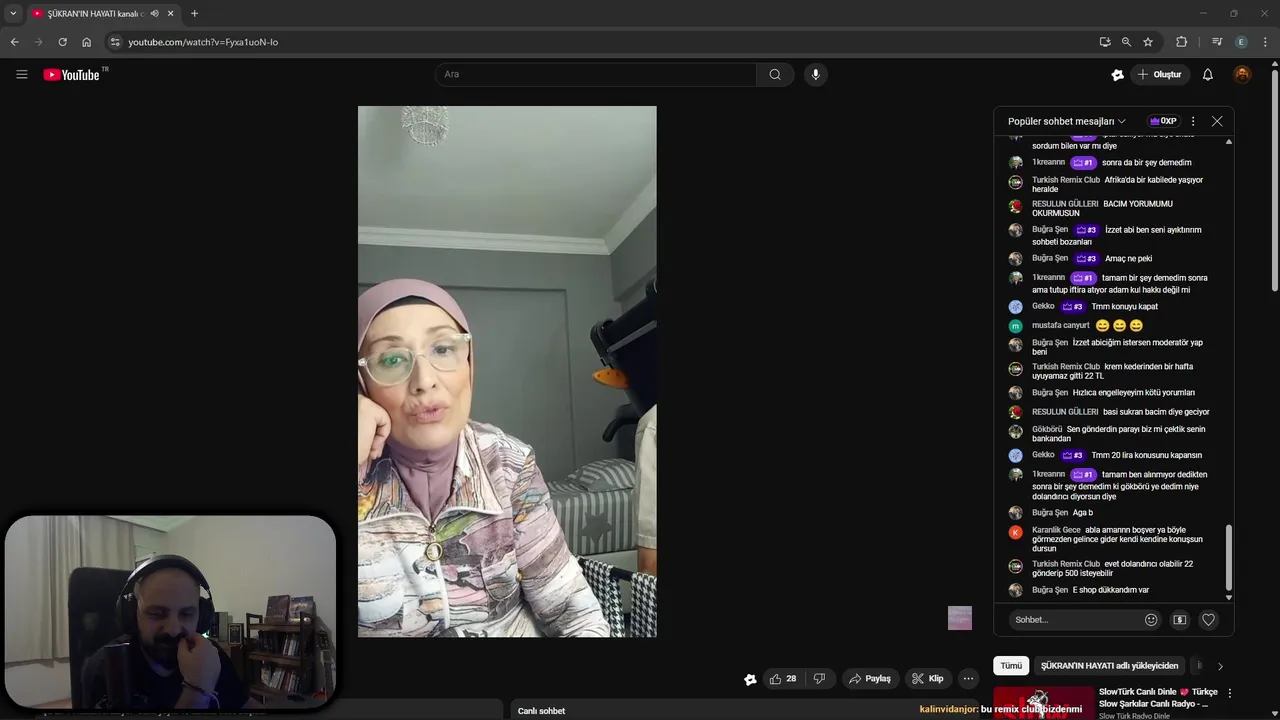The image size is (1280, 720).
Task: Open Chrome three-dot menu
Action: (1266, 42)
